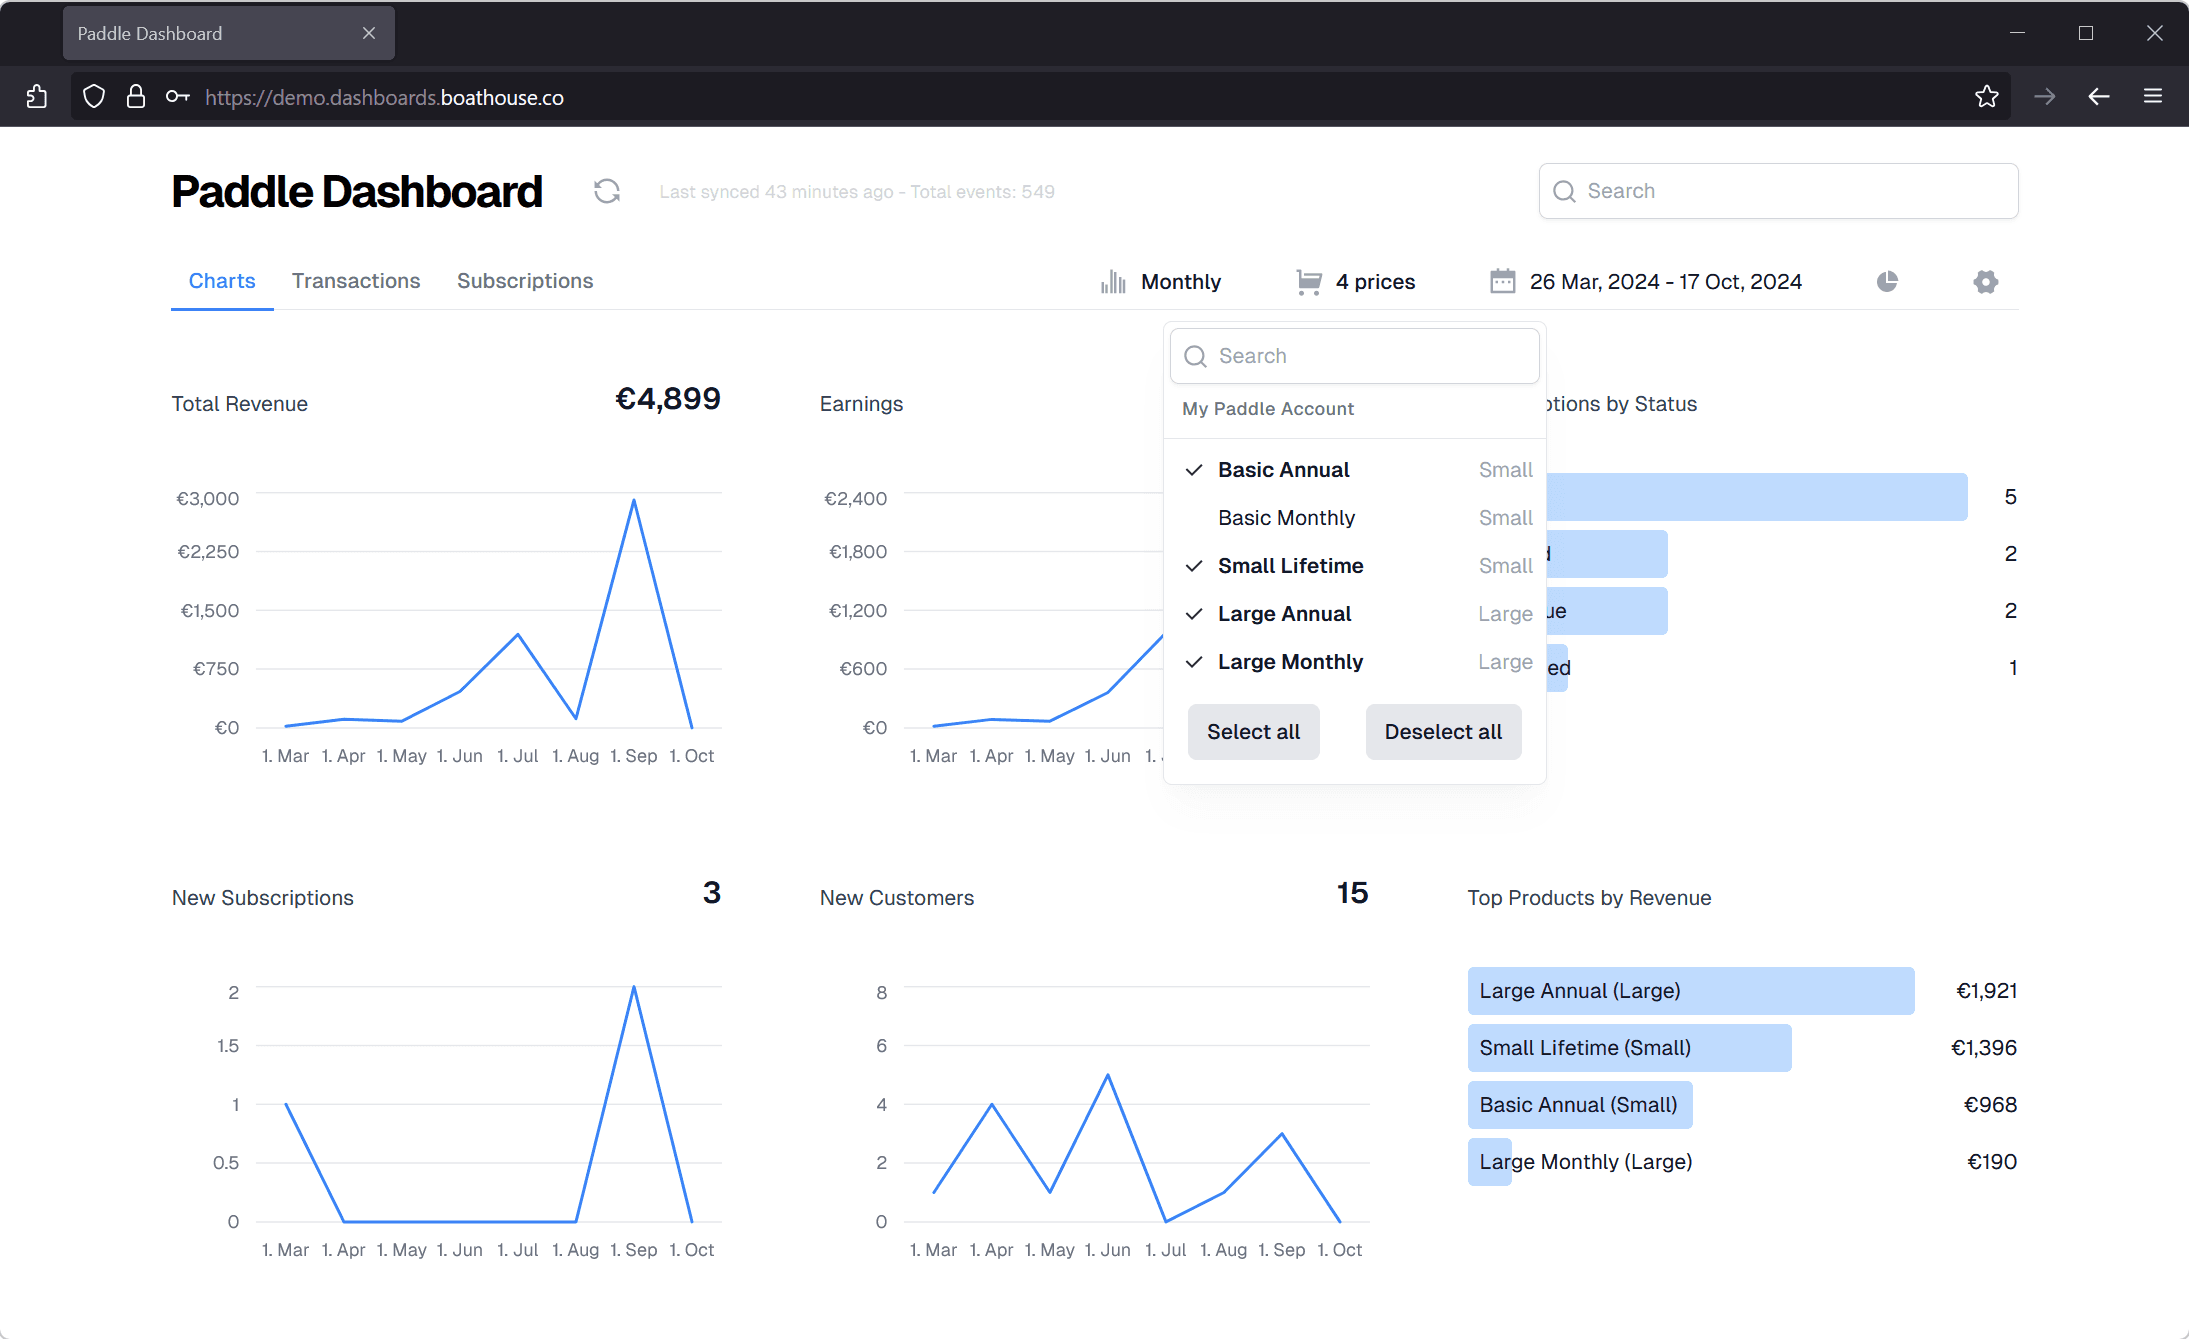Screen dimensions: 2189x1339
Task: Click the Select all button
Action: 1254,731
